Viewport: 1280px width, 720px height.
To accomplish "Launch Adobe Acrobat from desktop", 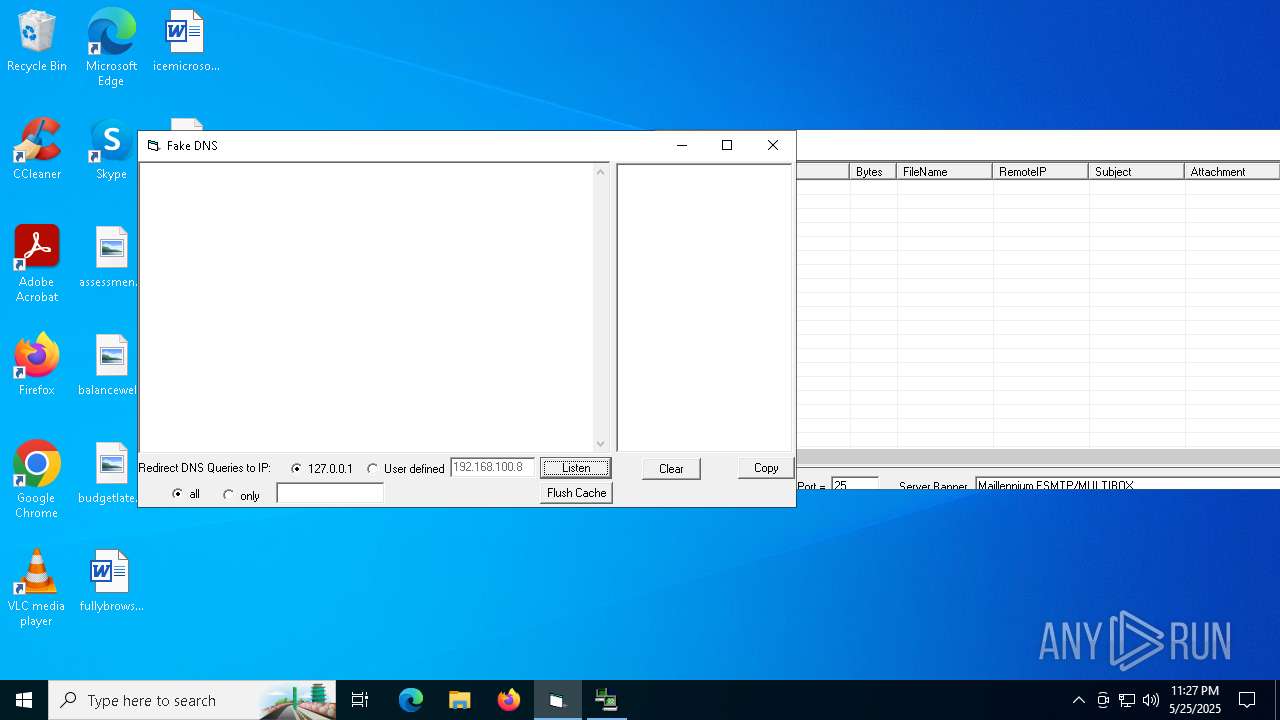I will [37, 264].
